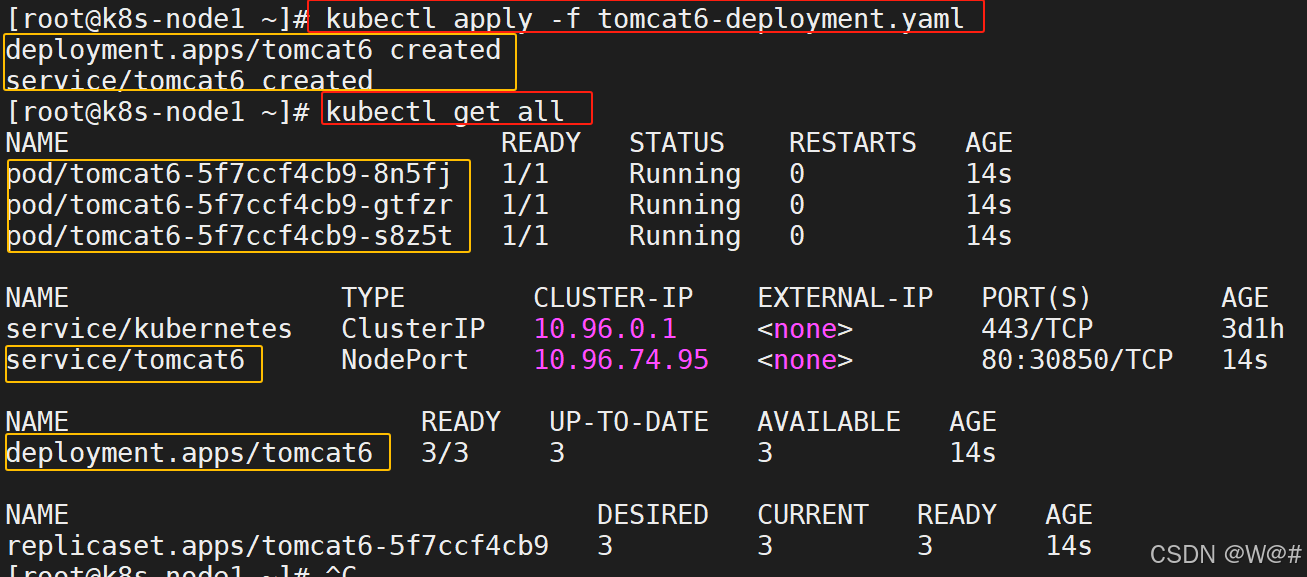Click the deployment.apps/tomcat6 name
This screenshot has width=1307, height=577.
point(189,453)
